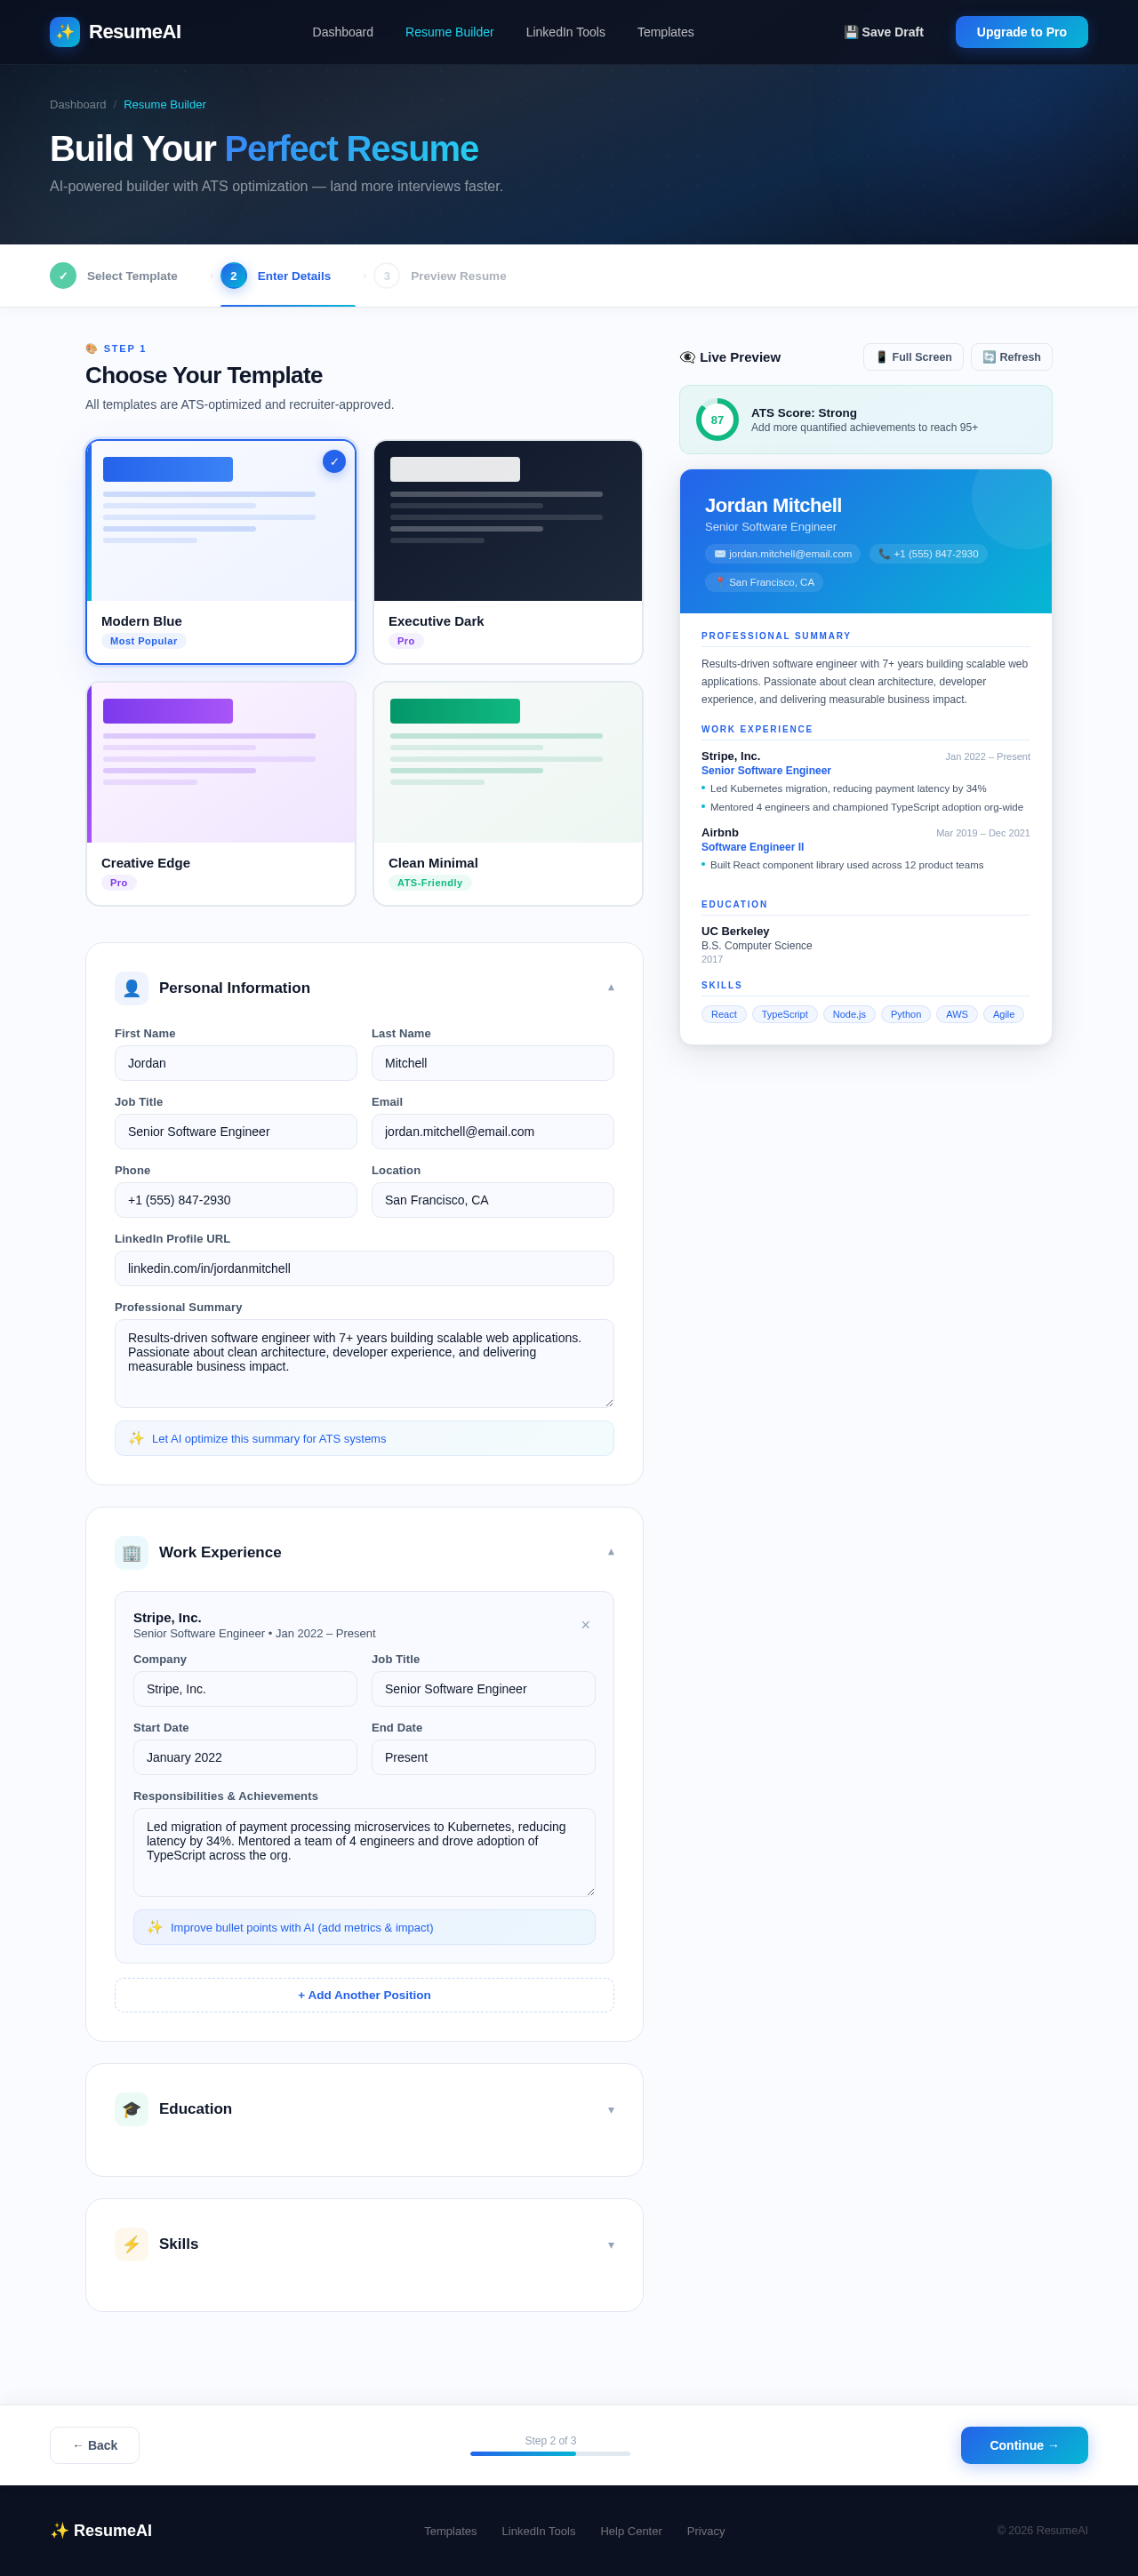Click the personal Job Title field

[x=236, y=1131]
